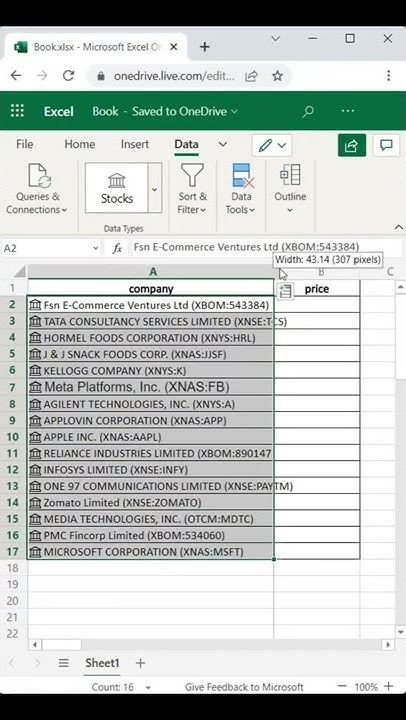This screenshot has width=406, height=720.
Task: Select the price header cell
Action: 317,289
